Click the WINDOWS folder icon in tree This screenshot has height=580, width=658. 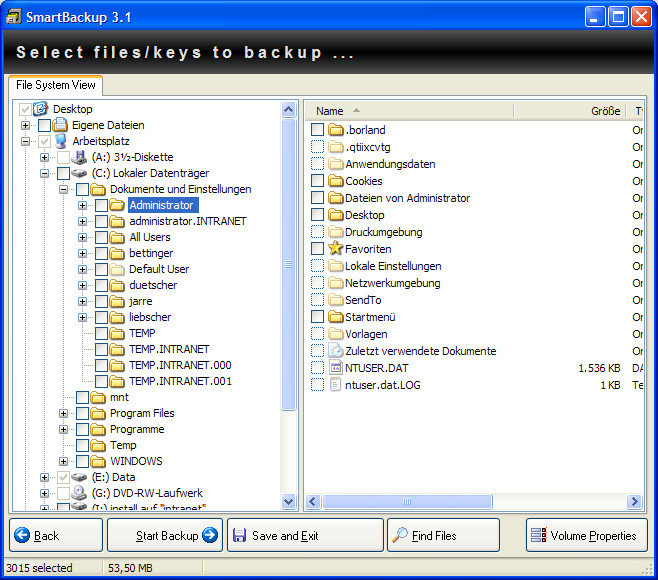98,461
